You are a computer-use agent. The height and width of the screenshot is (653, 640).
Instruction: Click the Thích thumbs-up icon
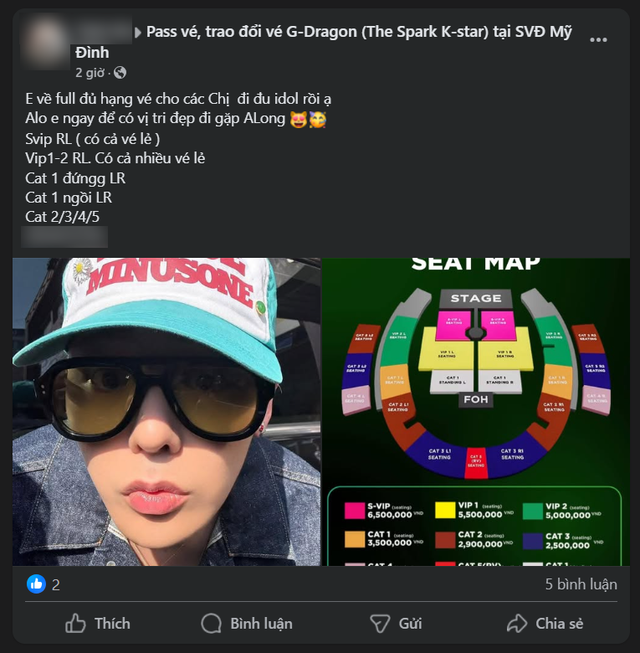point(75,623)
